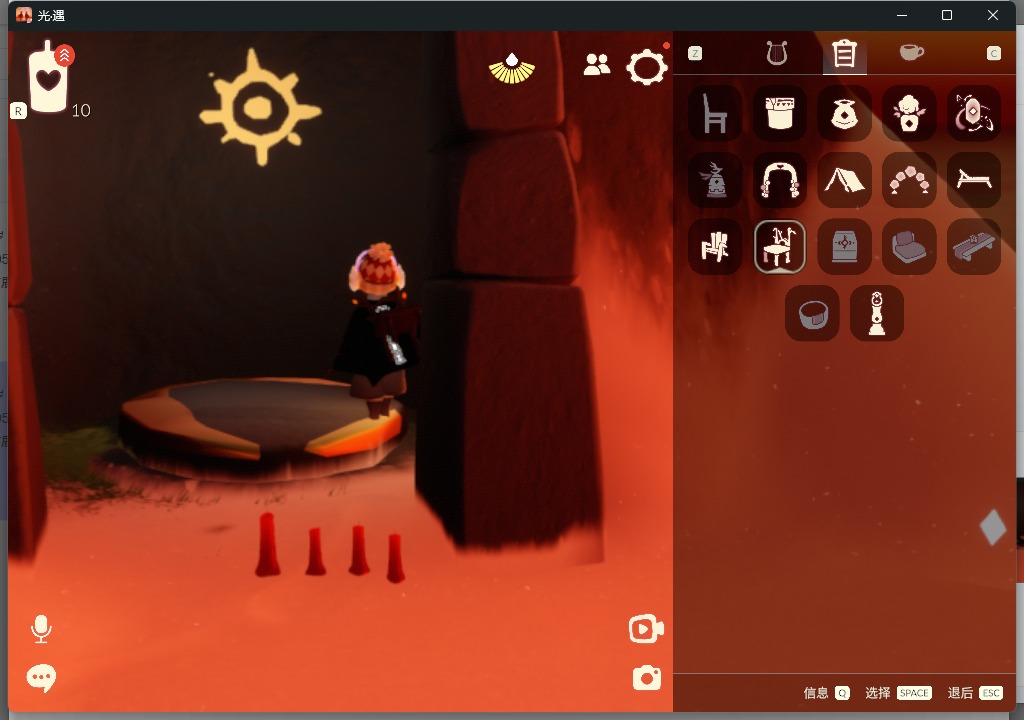Start video recording
This screenshot has width=1024, height=720.
click(646, 629)
